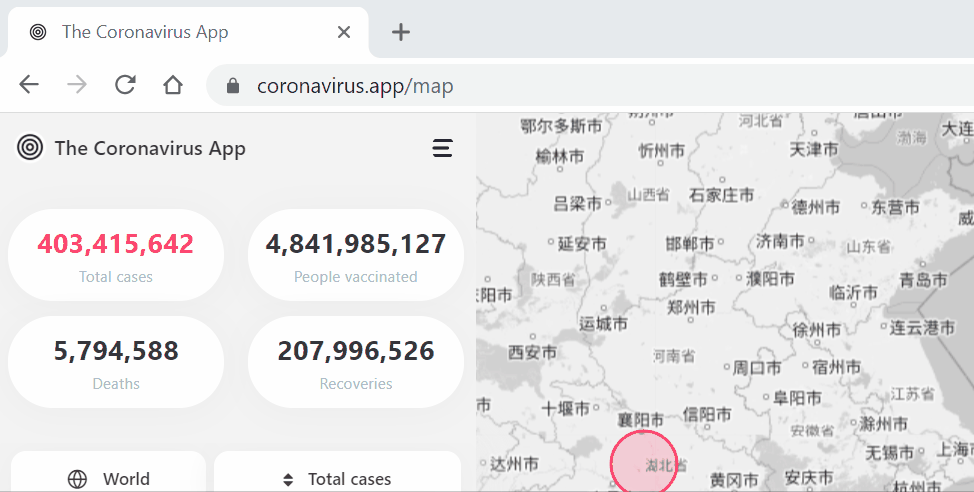Image resolution: width=974 pixels, height=492 pixels.
Task: Click 邯郸市 label on the map
Action: click(690, 244)
